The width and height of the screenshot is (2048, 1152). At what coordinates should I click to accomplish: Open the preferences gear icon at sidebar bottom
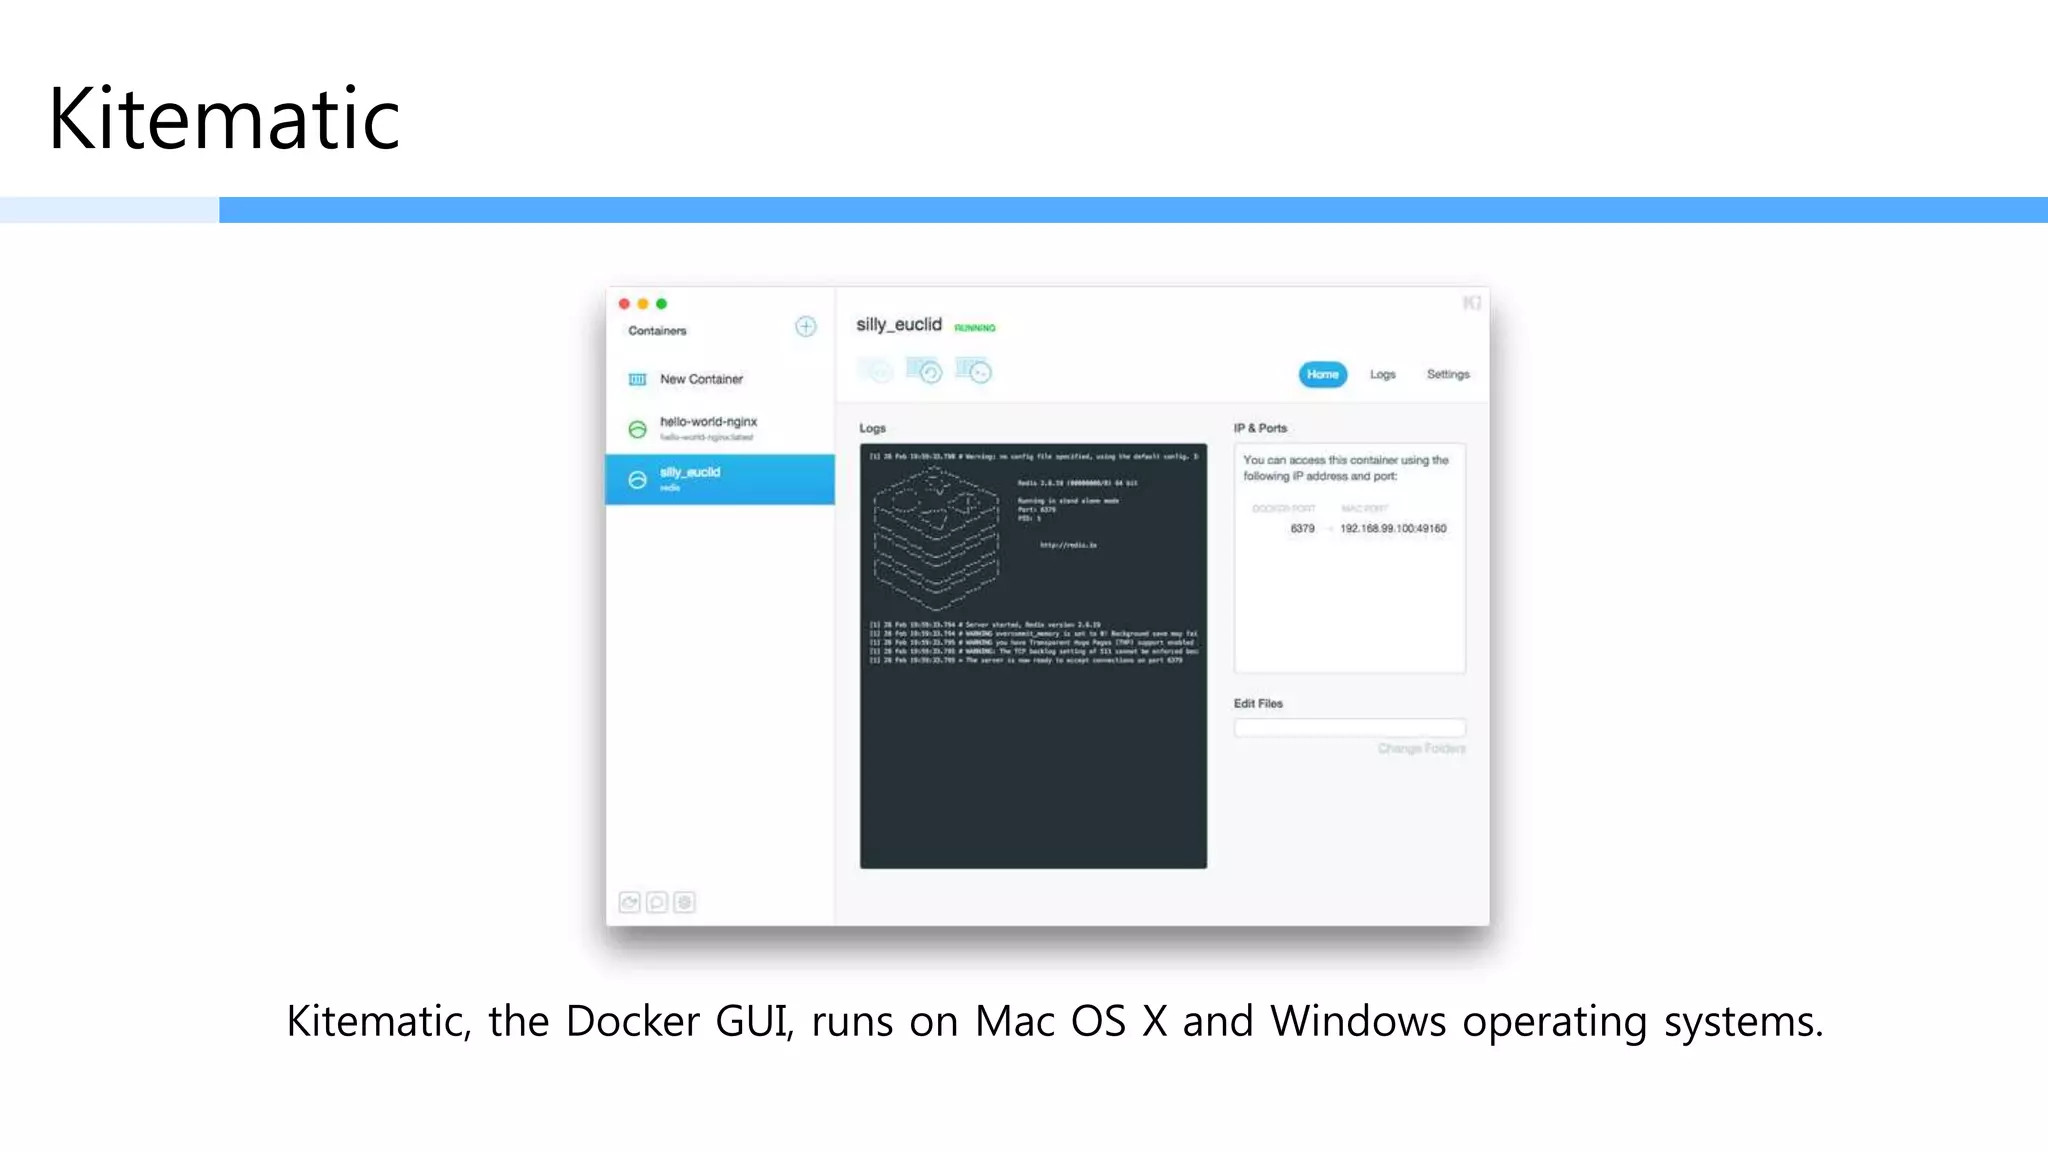click(x=684, y=902)
